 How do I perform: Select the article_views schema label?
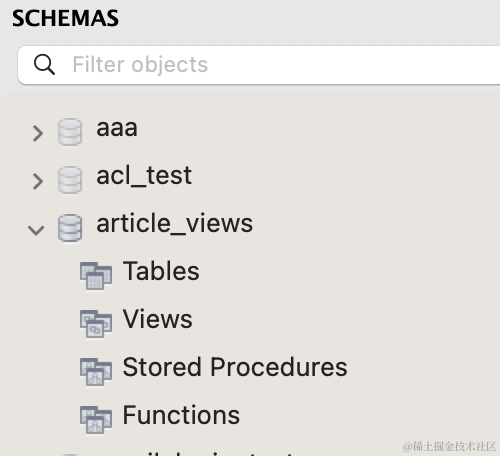(174, 224)
